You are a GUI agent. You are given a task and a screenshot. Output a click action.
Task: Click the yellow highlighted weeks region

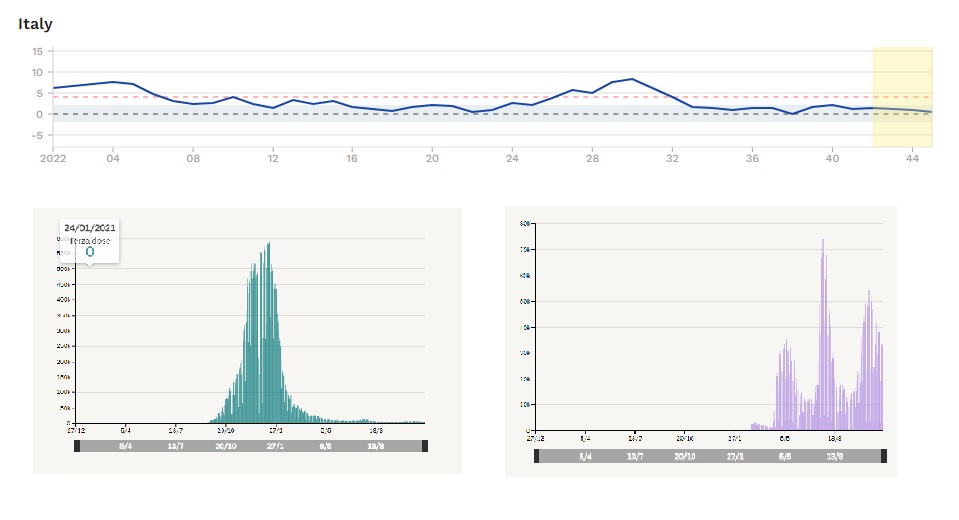pyautogui.click(x=902, y=97)
